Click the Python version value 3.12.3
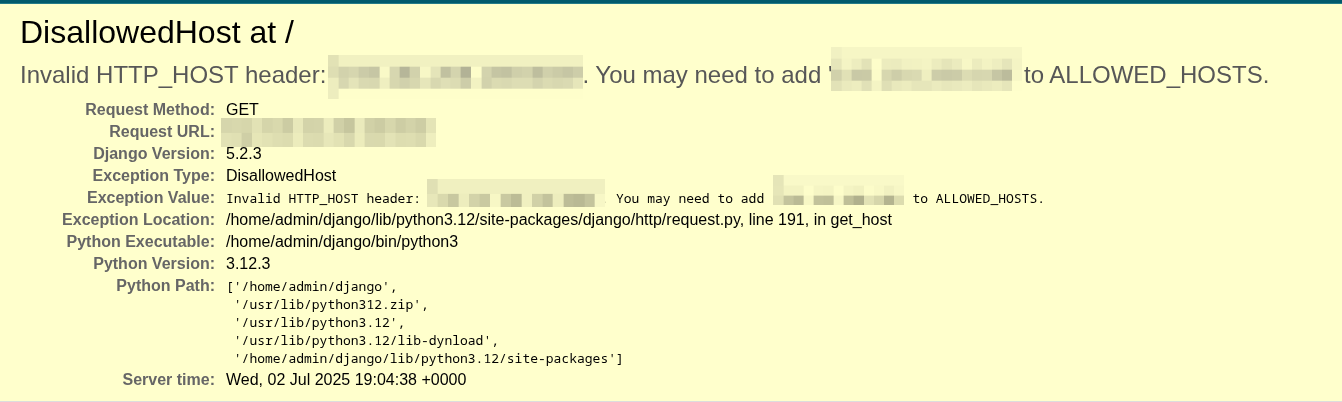1342x402 pixels. coord(248,263)
